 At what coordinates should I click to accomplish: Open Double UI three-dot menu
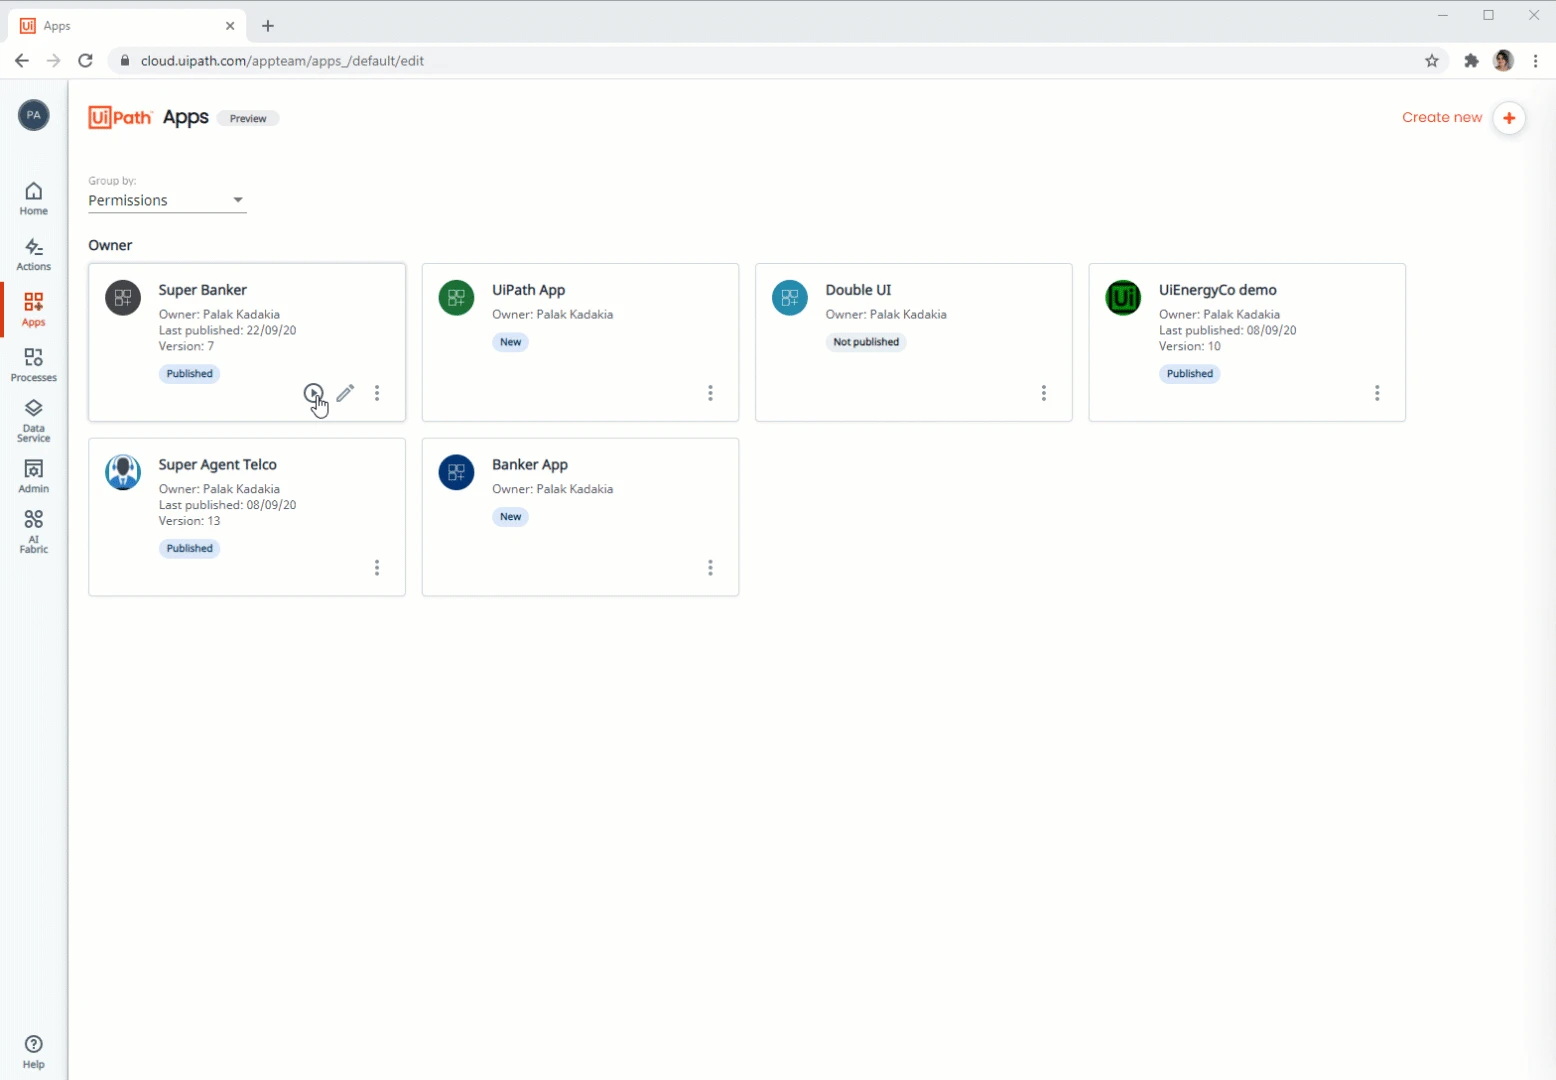[x=1044, y=393]
